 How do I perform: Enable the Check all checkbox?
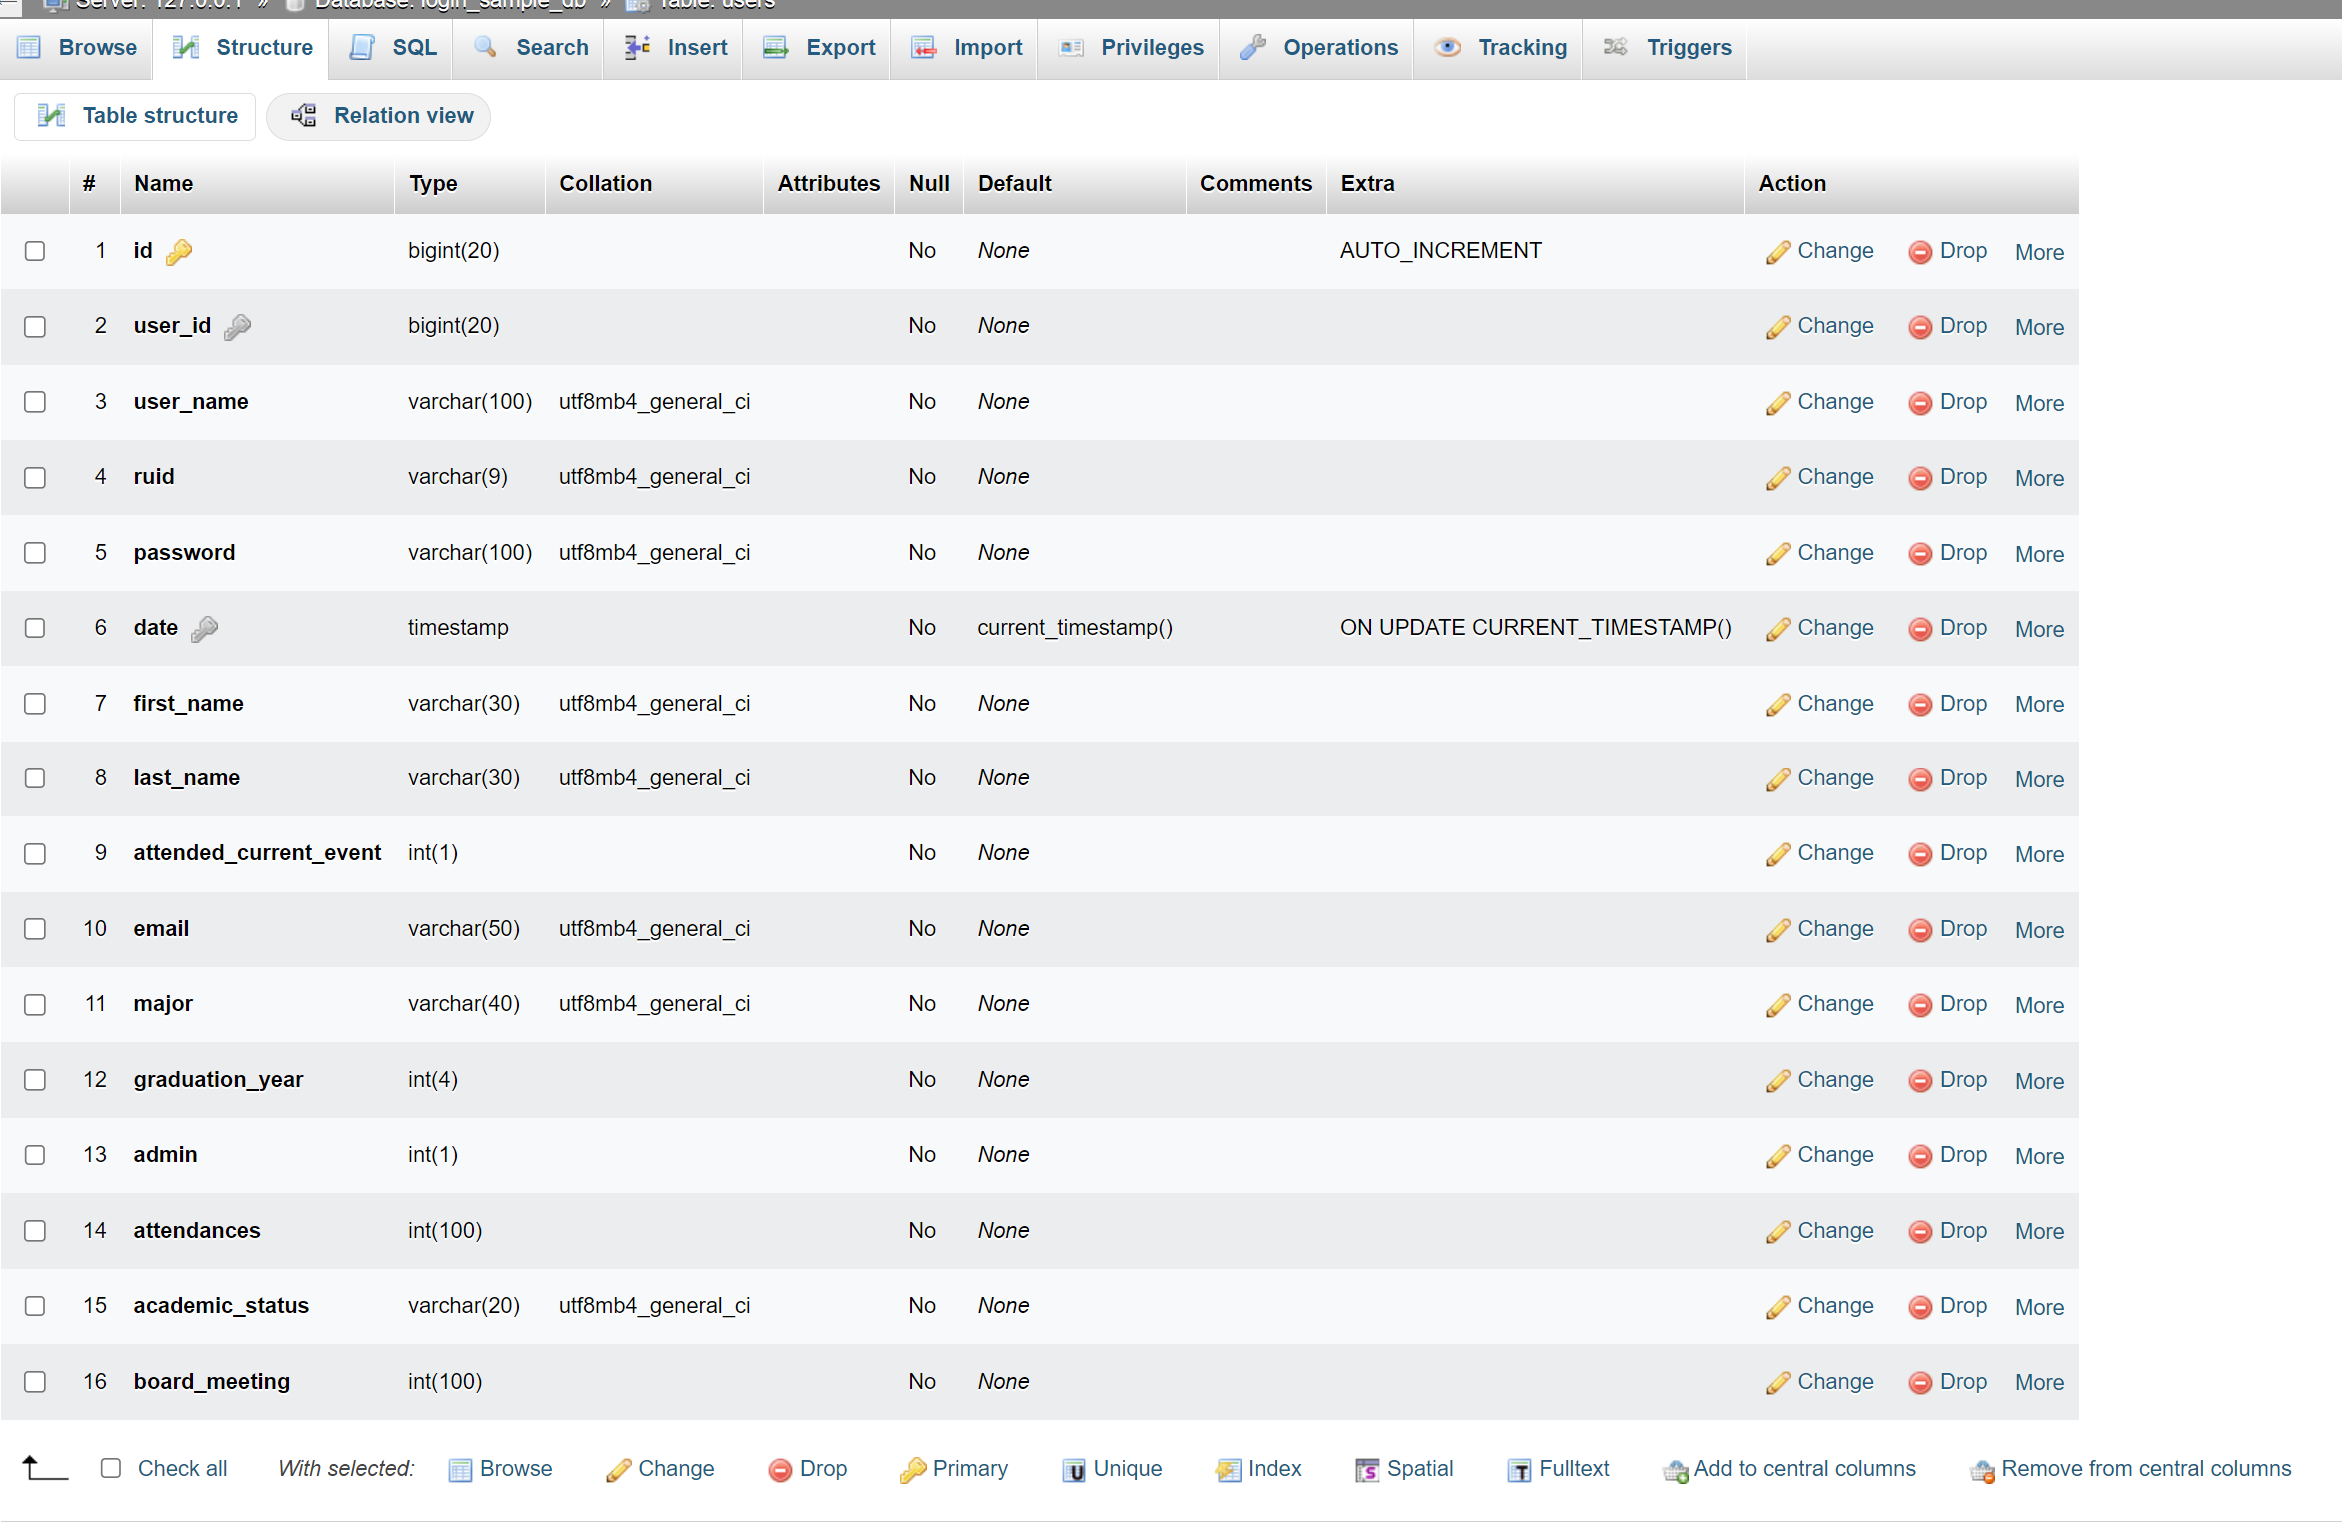click(111, 1468)
